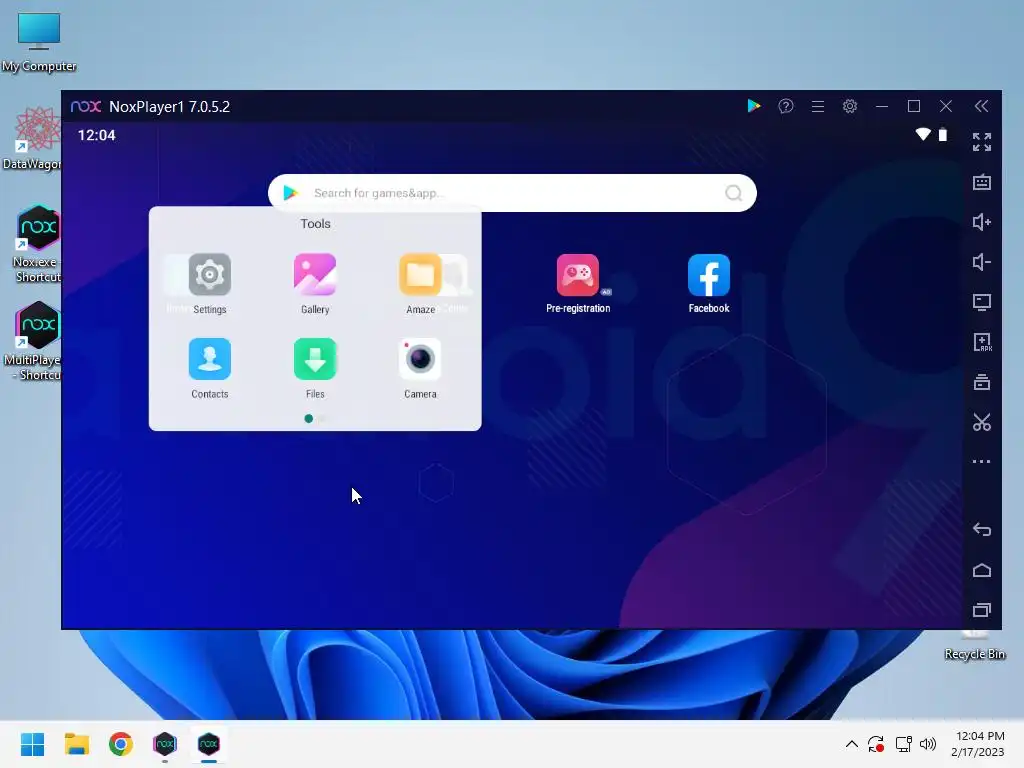Open Nox system settings gear
The image size is (1024, 768).
point(850,106)
